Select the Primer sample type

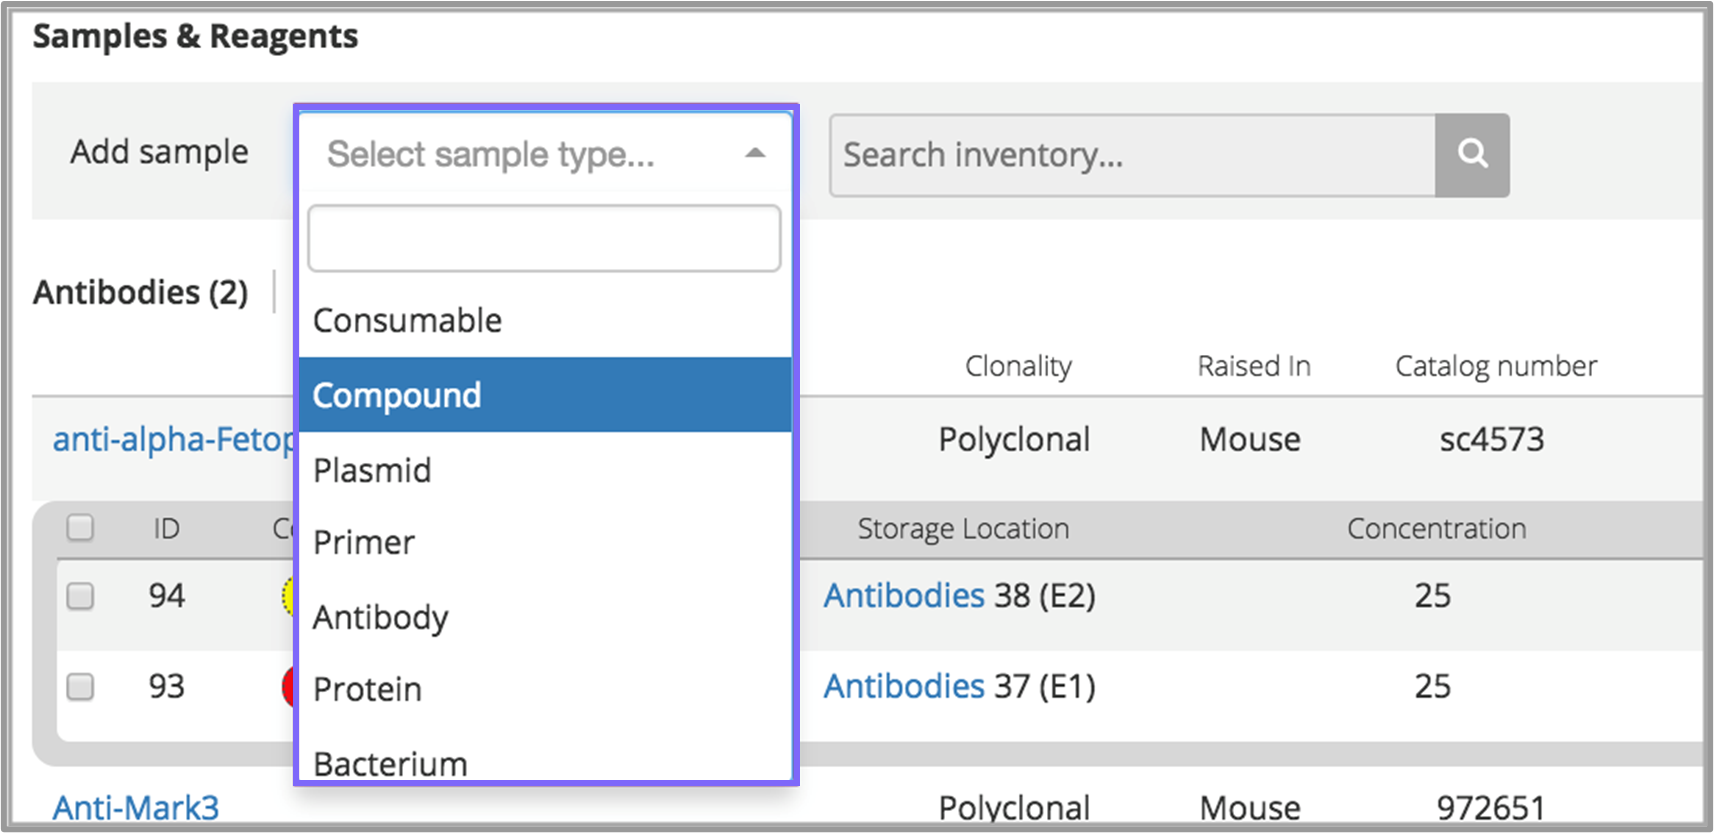point(364,543)
